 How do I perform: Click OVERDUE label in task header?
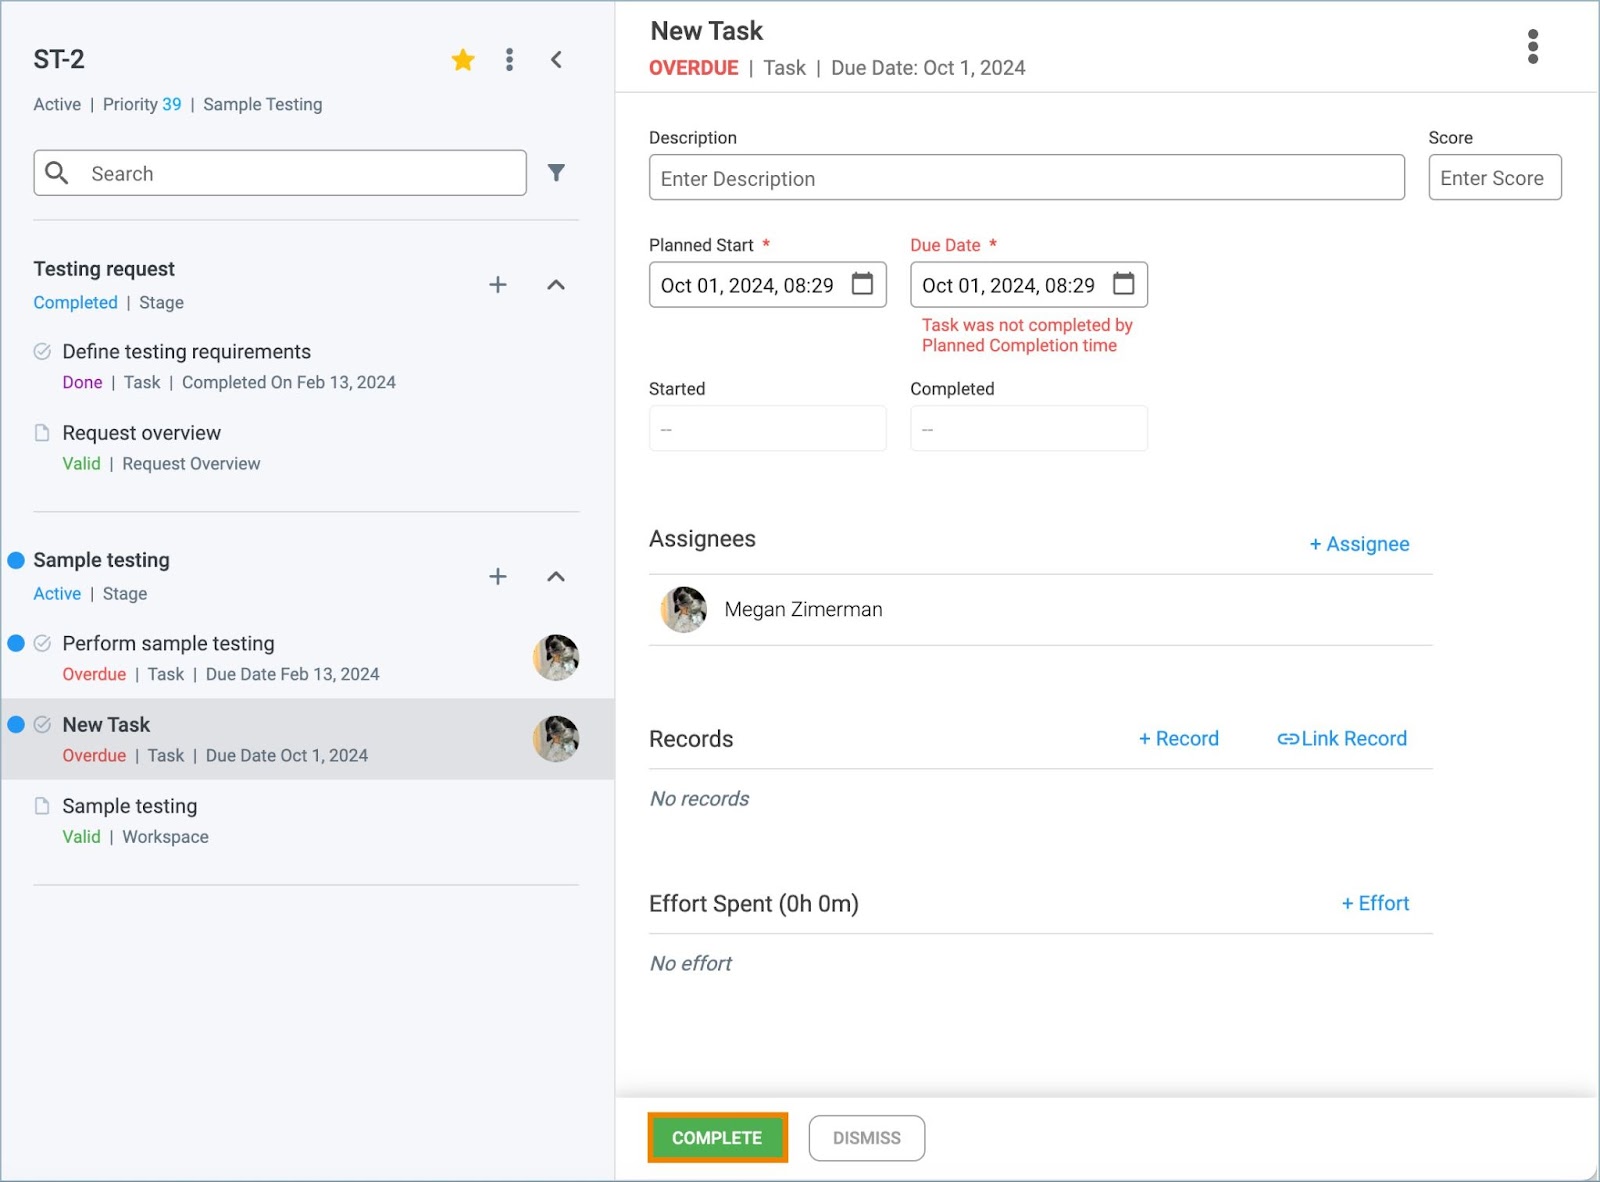pyautogui.click(x=693, y=68)
